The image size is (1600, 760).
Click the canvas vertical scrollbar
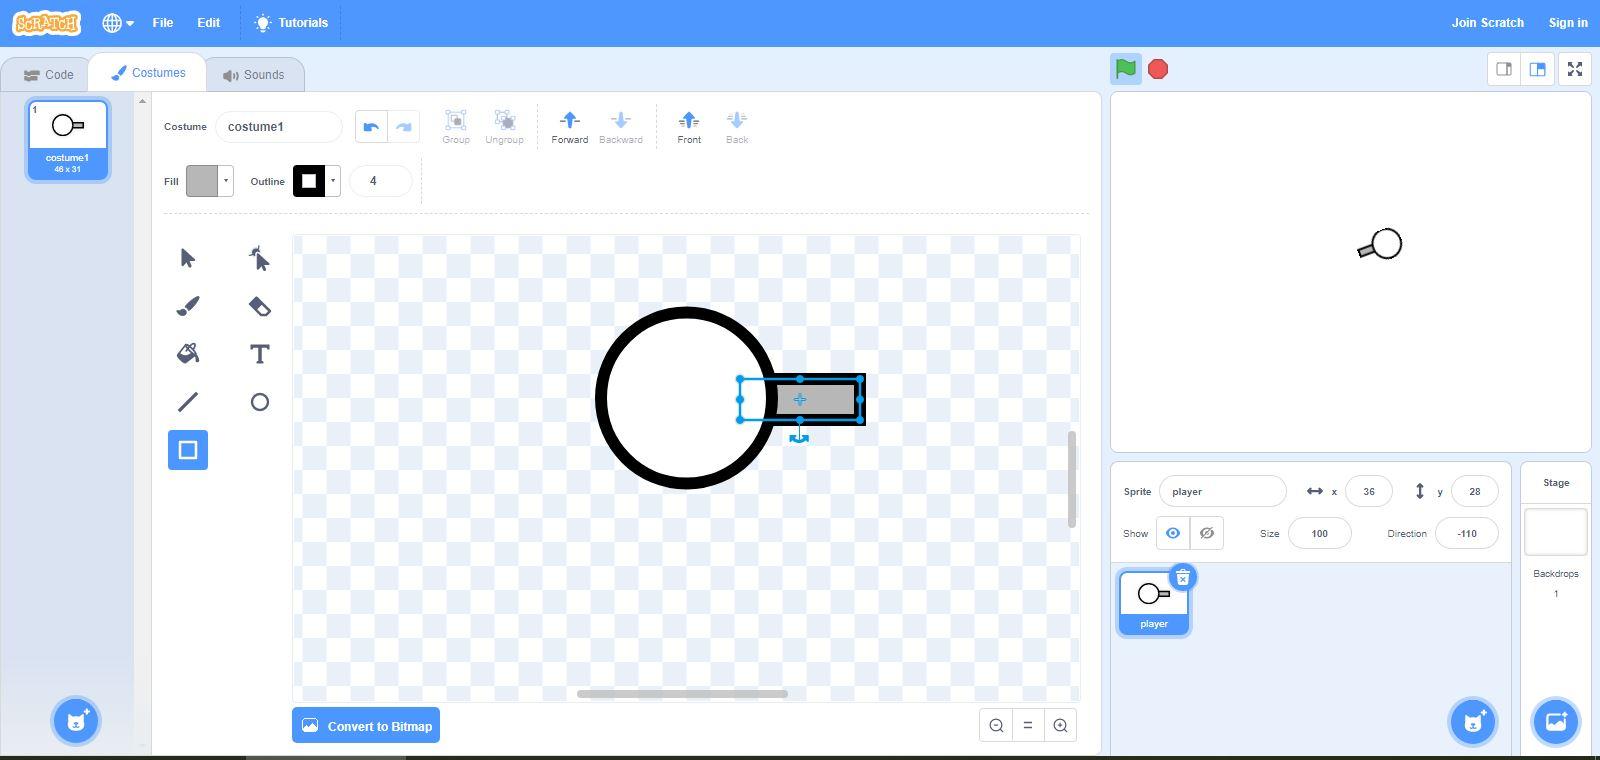click(x=1071, y=480)
